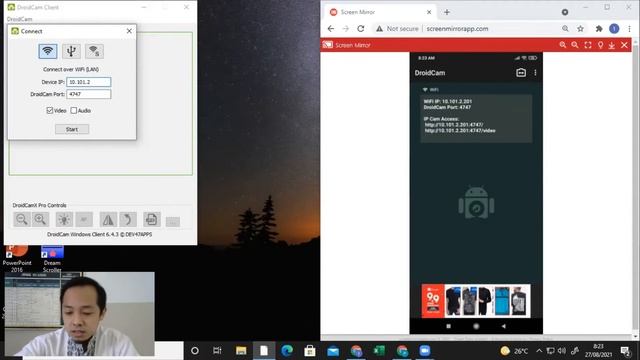Click the 26°C weather widget
This screenshot has width=640, height=360.
point(514,351)
